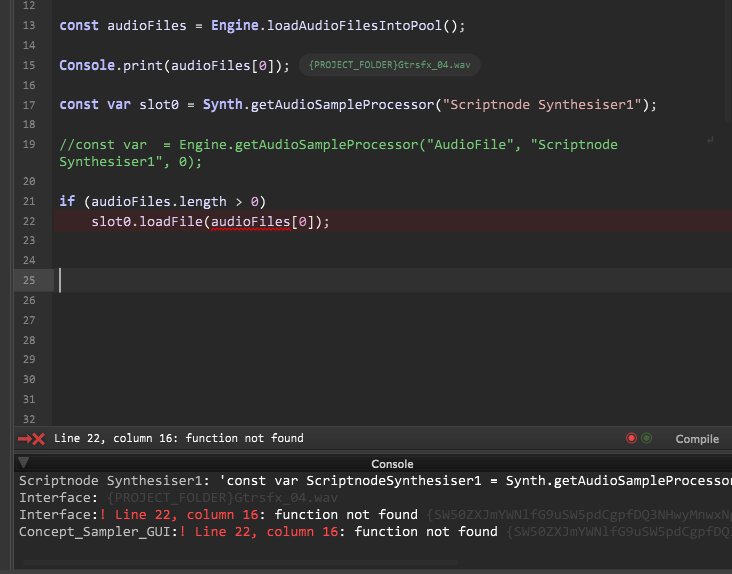Screen dimensions: 732x574
Task: Click the green status indicator near Compile
Action: tap(646, 438)
